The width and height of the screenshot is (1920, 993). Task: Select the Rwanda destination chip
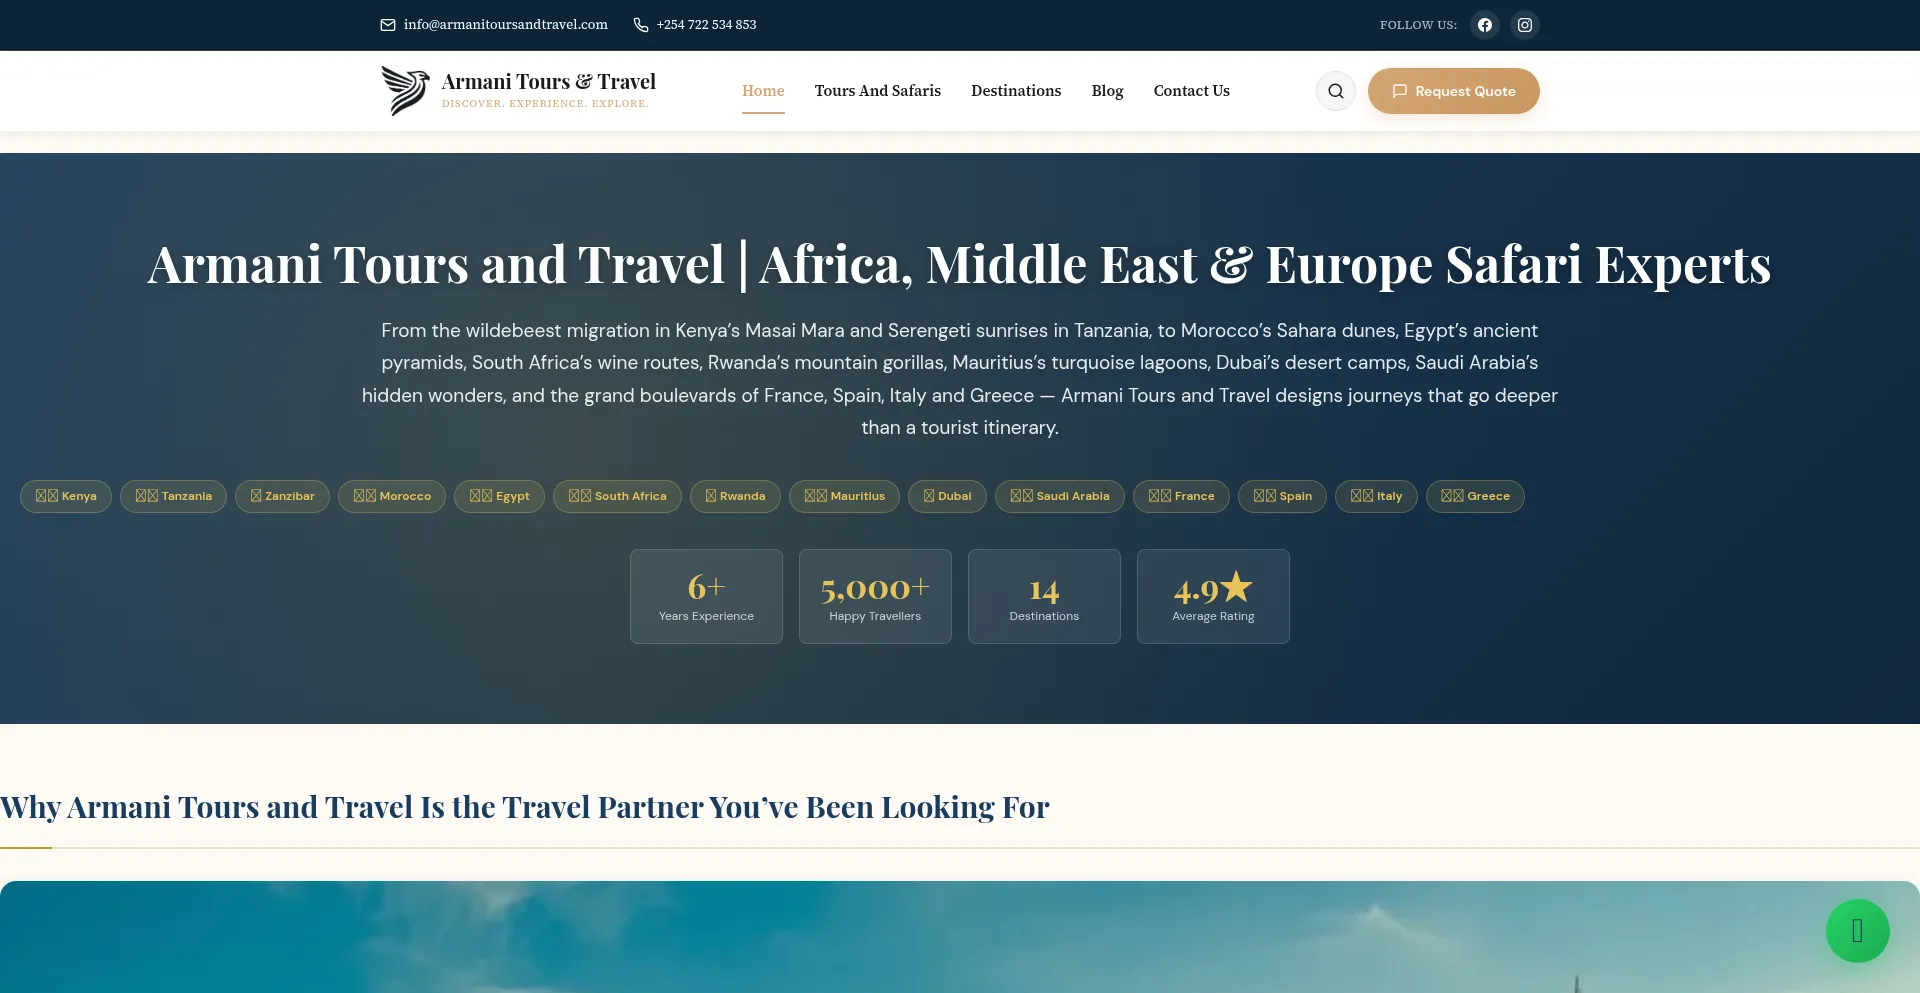point(735,496)
